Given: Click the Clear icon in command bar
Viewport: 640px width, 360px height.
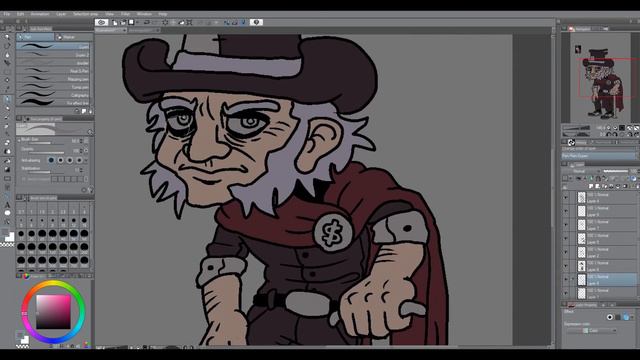Looking at the screenshot, I should (x=165, y=22).
